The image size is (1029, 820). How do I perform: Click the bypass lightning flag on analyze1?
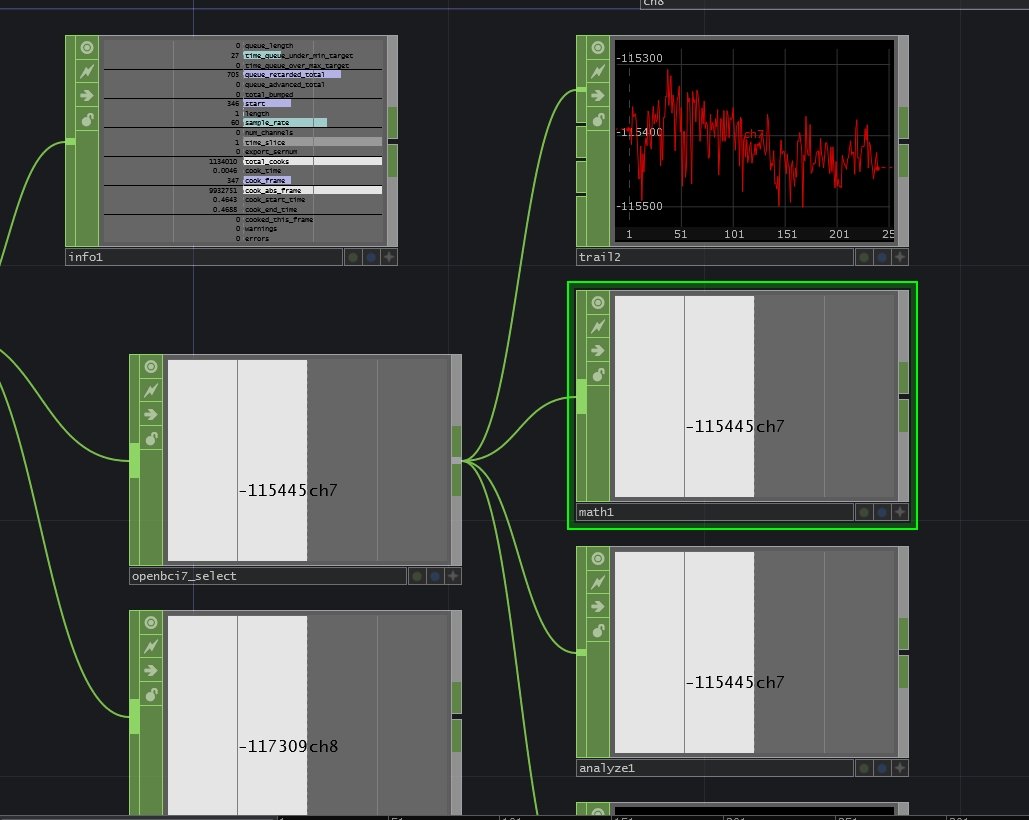pyautogui.click(x=596, y=582)
